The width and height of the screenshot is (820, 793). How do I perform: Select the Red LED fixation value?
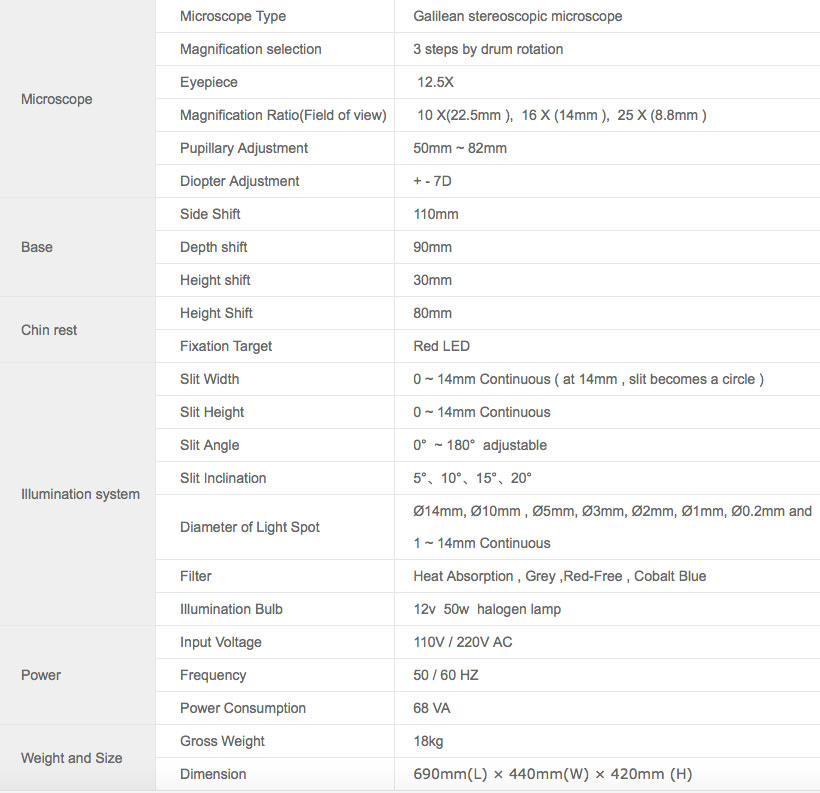[441, 346]
